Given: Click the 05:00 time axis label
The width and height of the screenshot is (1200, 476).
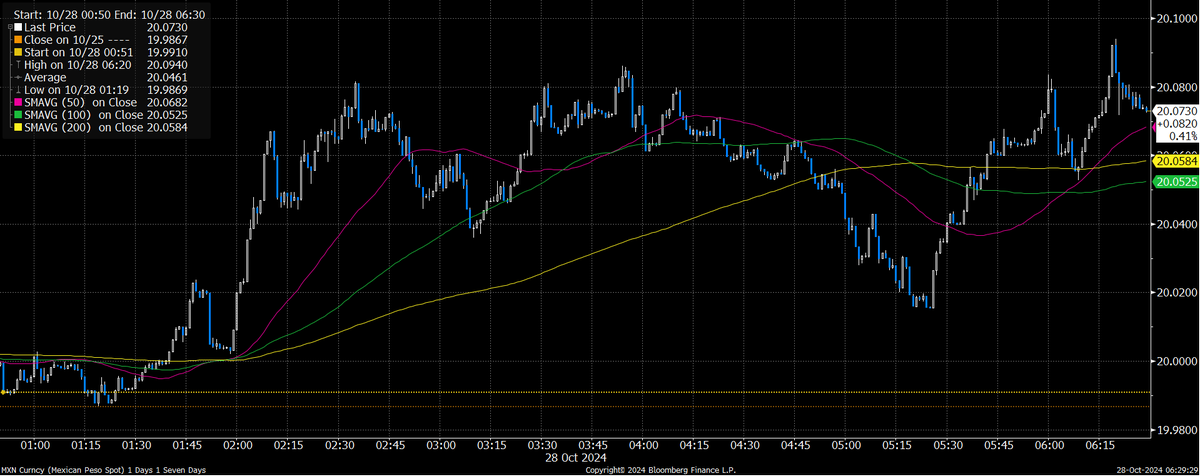Looking at the screenshot, I should (847, 444).
